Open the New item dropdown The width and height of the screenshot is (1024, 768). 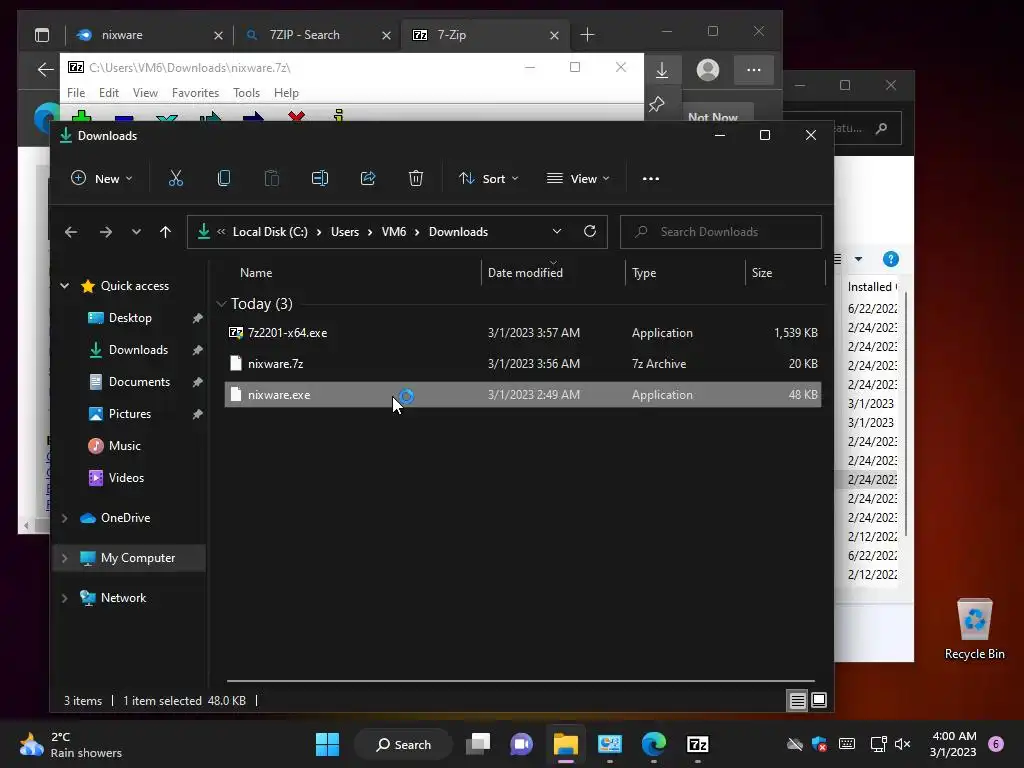(x=102, y=178)
